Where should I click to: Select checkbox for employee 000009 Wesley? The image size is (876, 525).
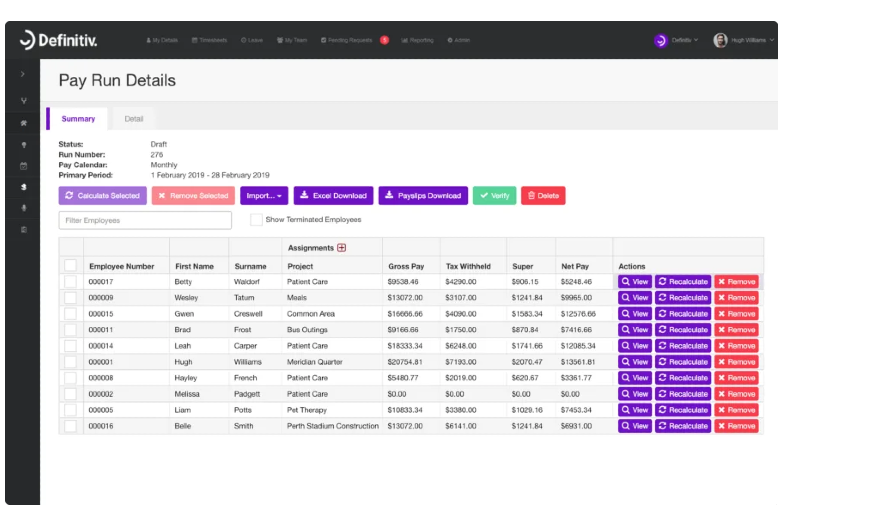[x=70, y=298]
